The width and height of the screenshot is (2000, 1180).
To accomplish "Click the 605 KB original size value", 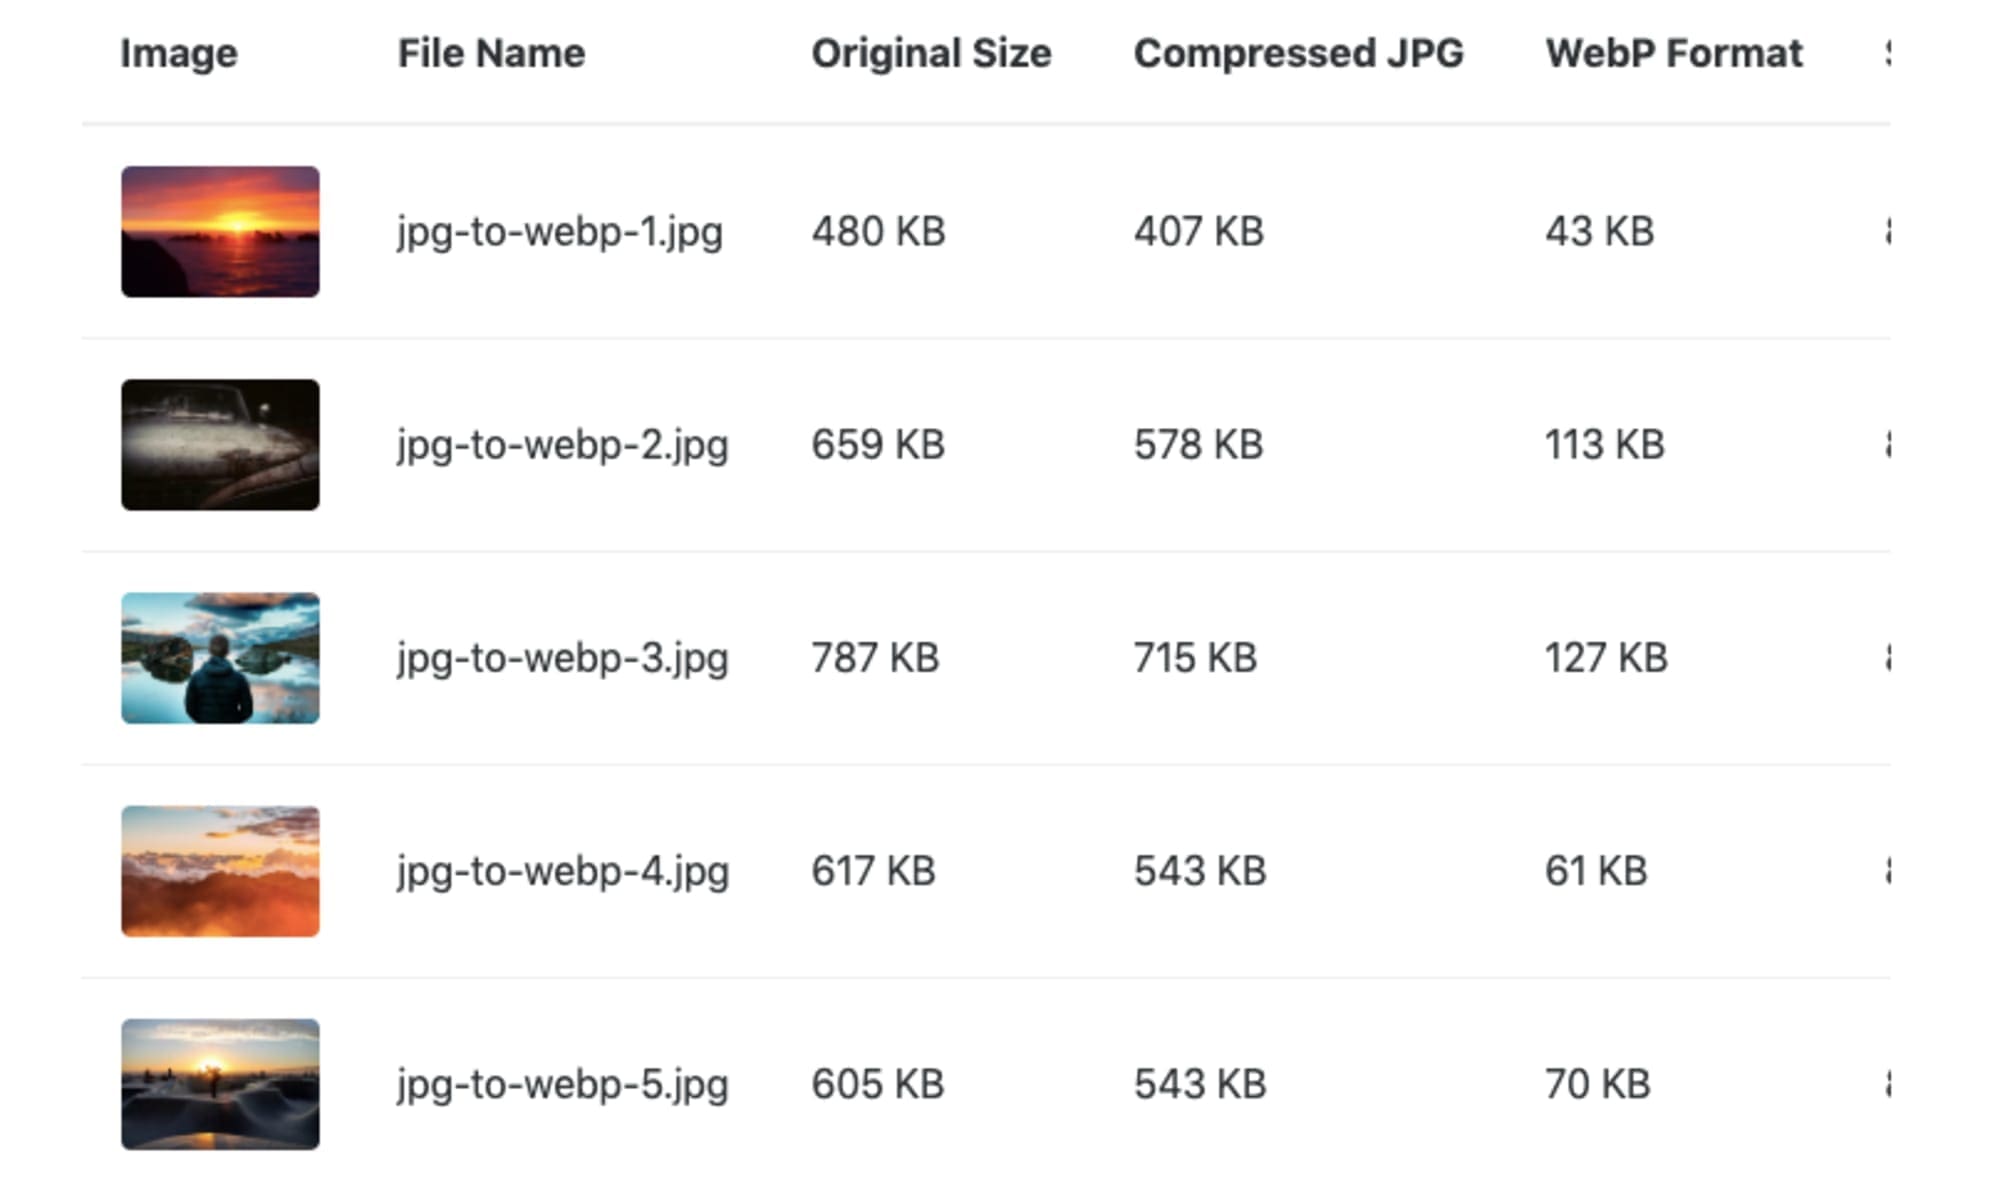I will 877,1084.
